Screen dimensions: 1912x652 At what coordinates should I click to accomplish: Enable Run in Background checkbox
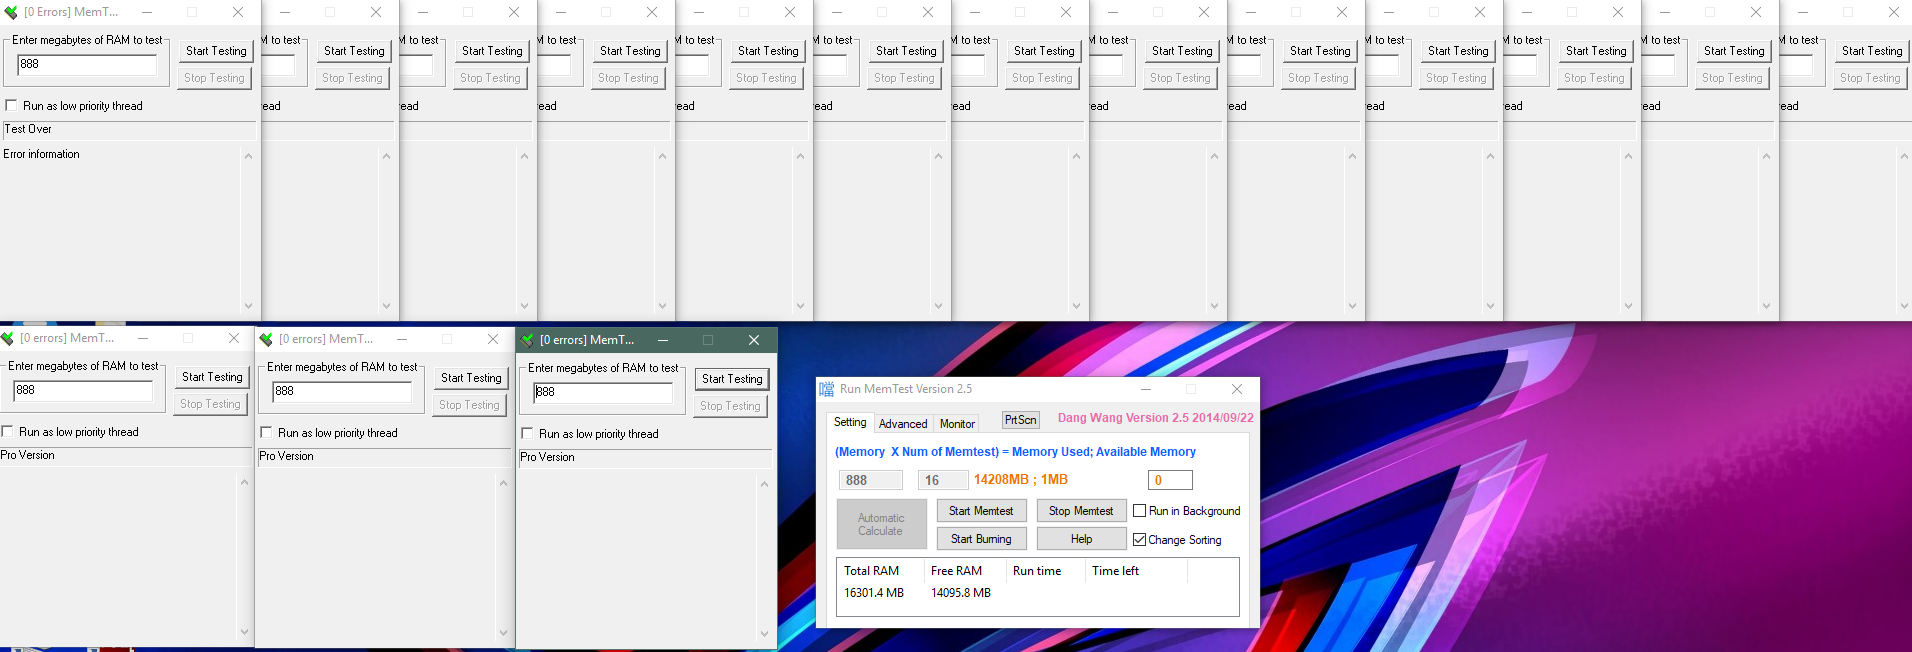tap(1139, 511)
